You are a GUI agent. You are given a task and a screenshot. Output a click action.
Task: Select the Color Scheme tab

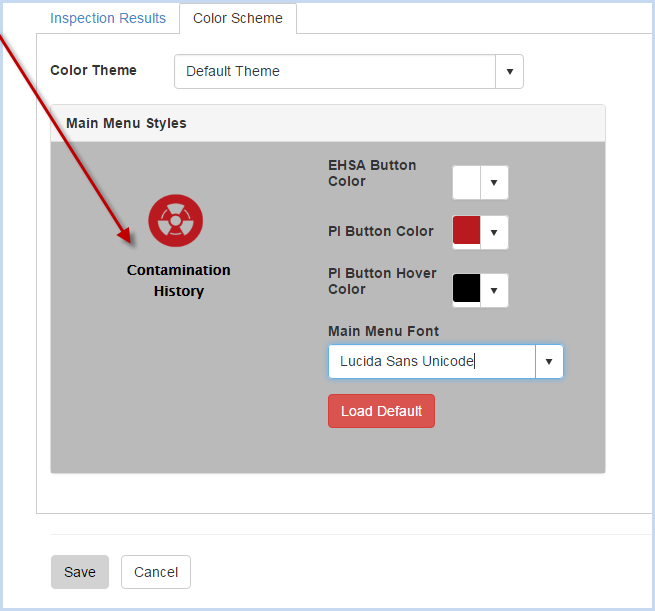coord(238,18)
